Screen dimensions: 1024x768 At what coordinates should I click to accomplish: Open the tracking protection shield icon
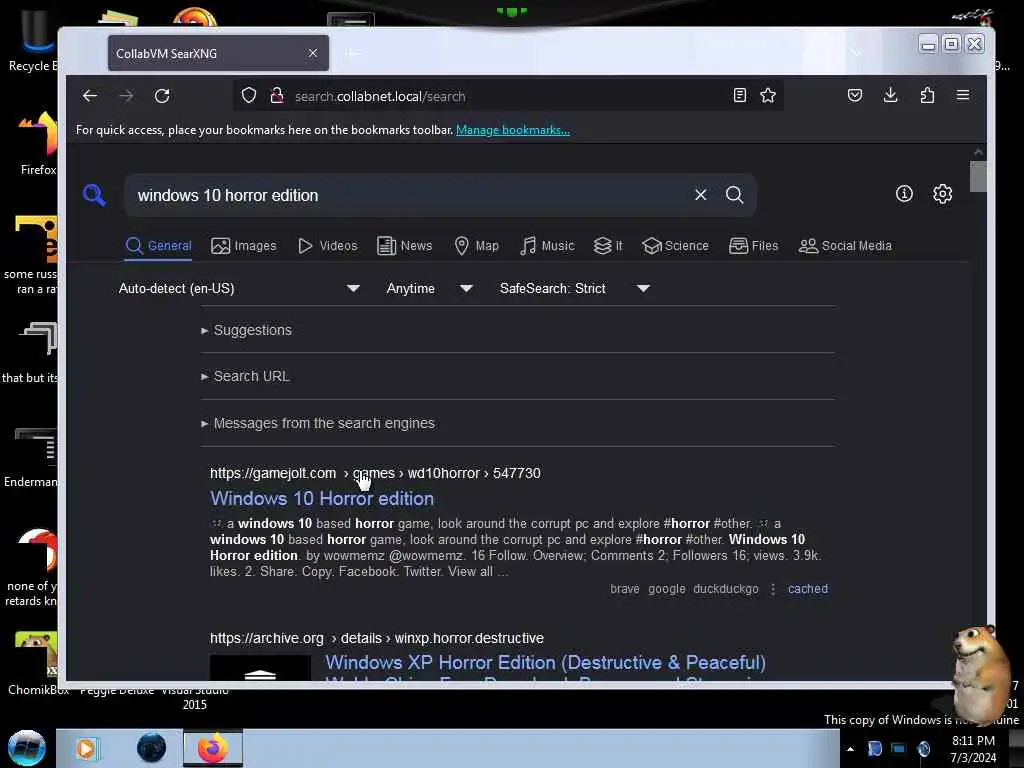click(x=249, y=96)
